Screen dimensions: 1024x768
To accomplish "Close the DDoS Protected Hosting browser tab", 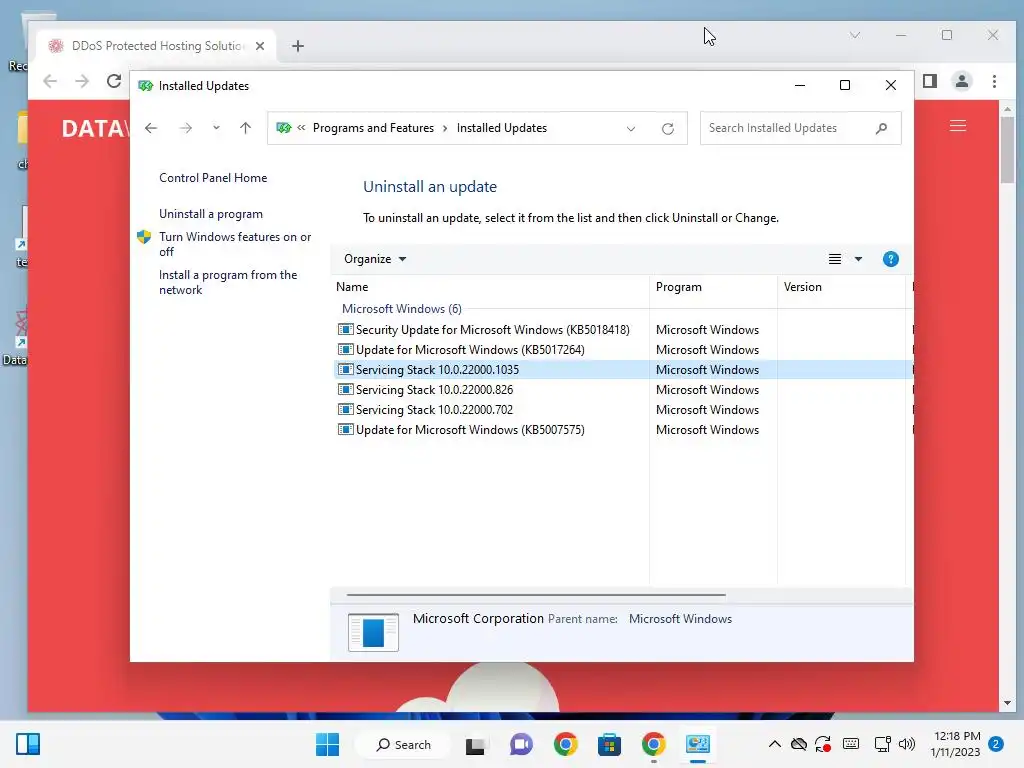I will (260, 46).
